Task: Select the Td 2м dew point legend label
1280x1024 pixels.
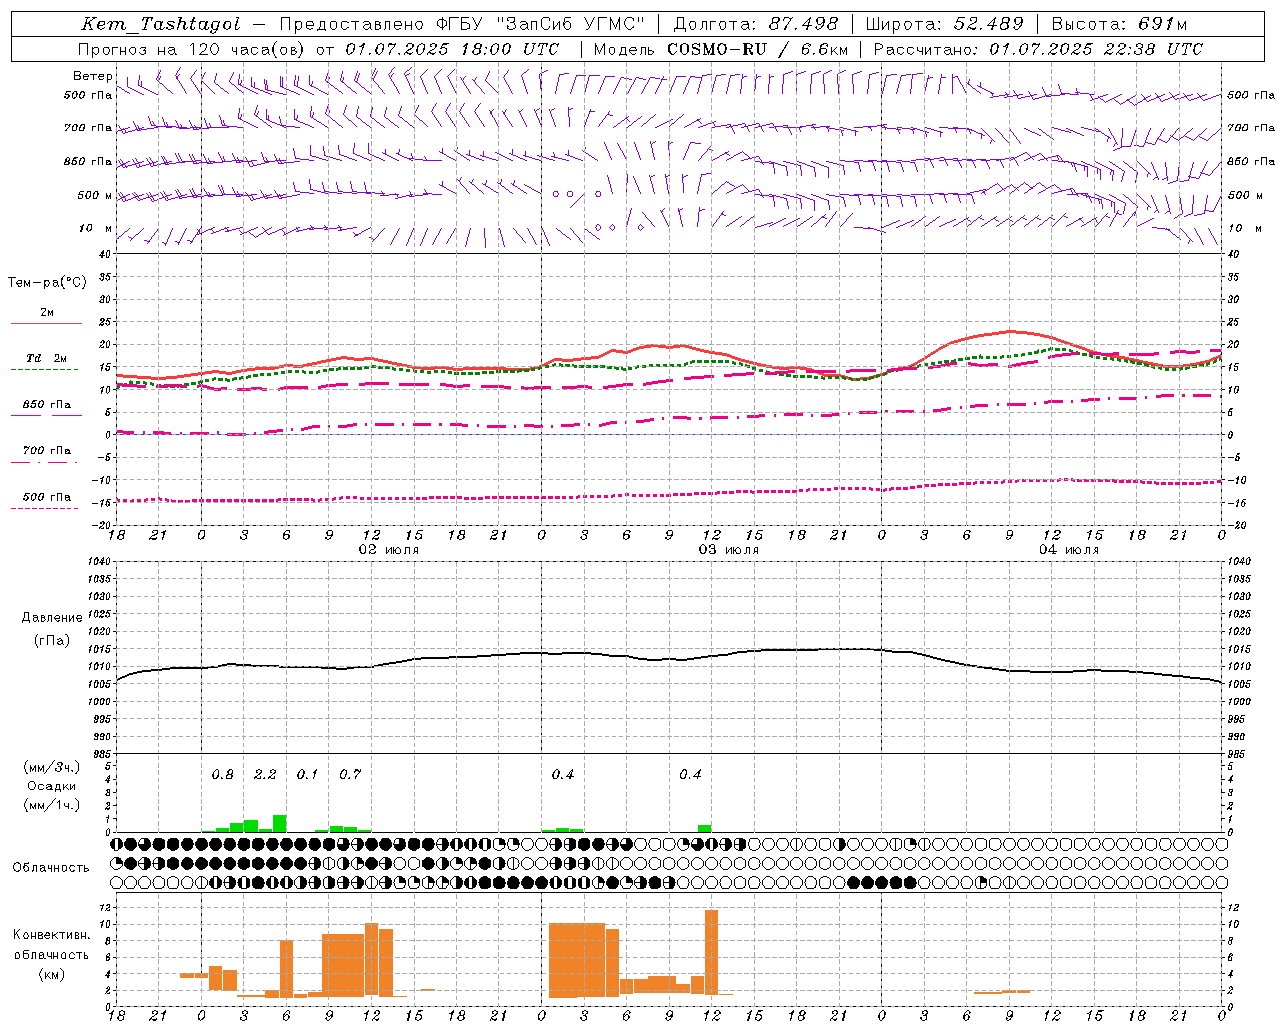Action: [x=46, y=358]
